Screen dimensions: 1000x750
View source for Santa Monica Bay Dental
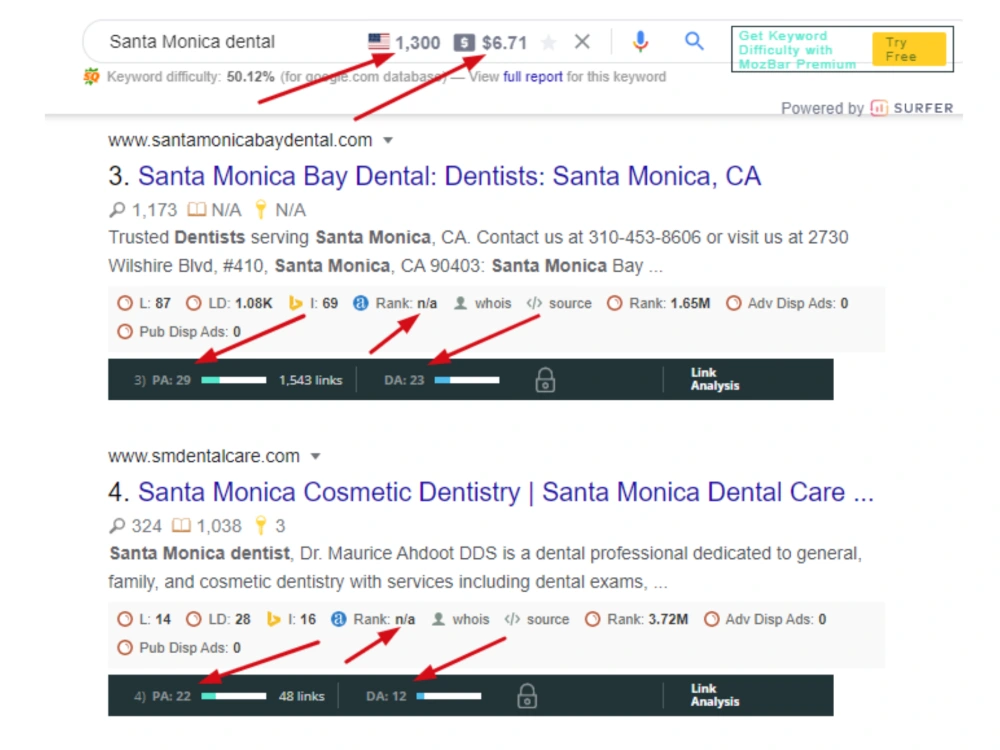click(x=559, y=304)
